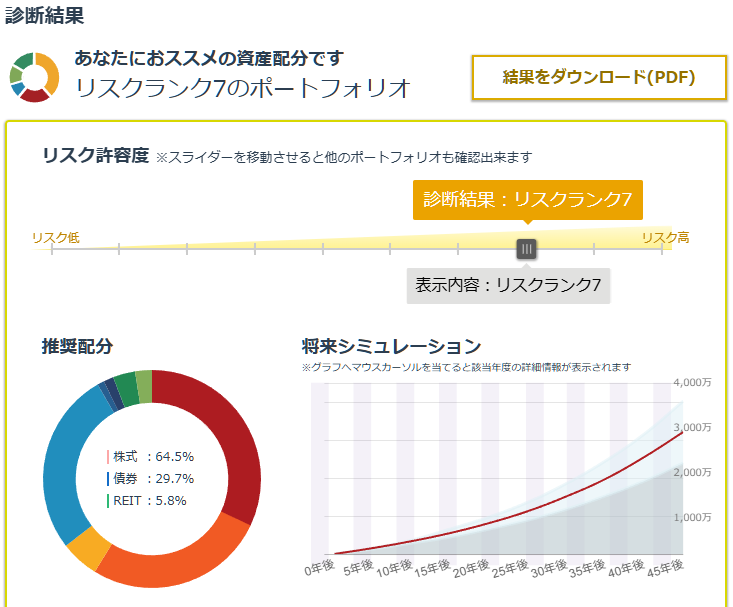Click the slider tick just left of handle
The height and width of the screenshot is (607, 733).
click(459, 249)
